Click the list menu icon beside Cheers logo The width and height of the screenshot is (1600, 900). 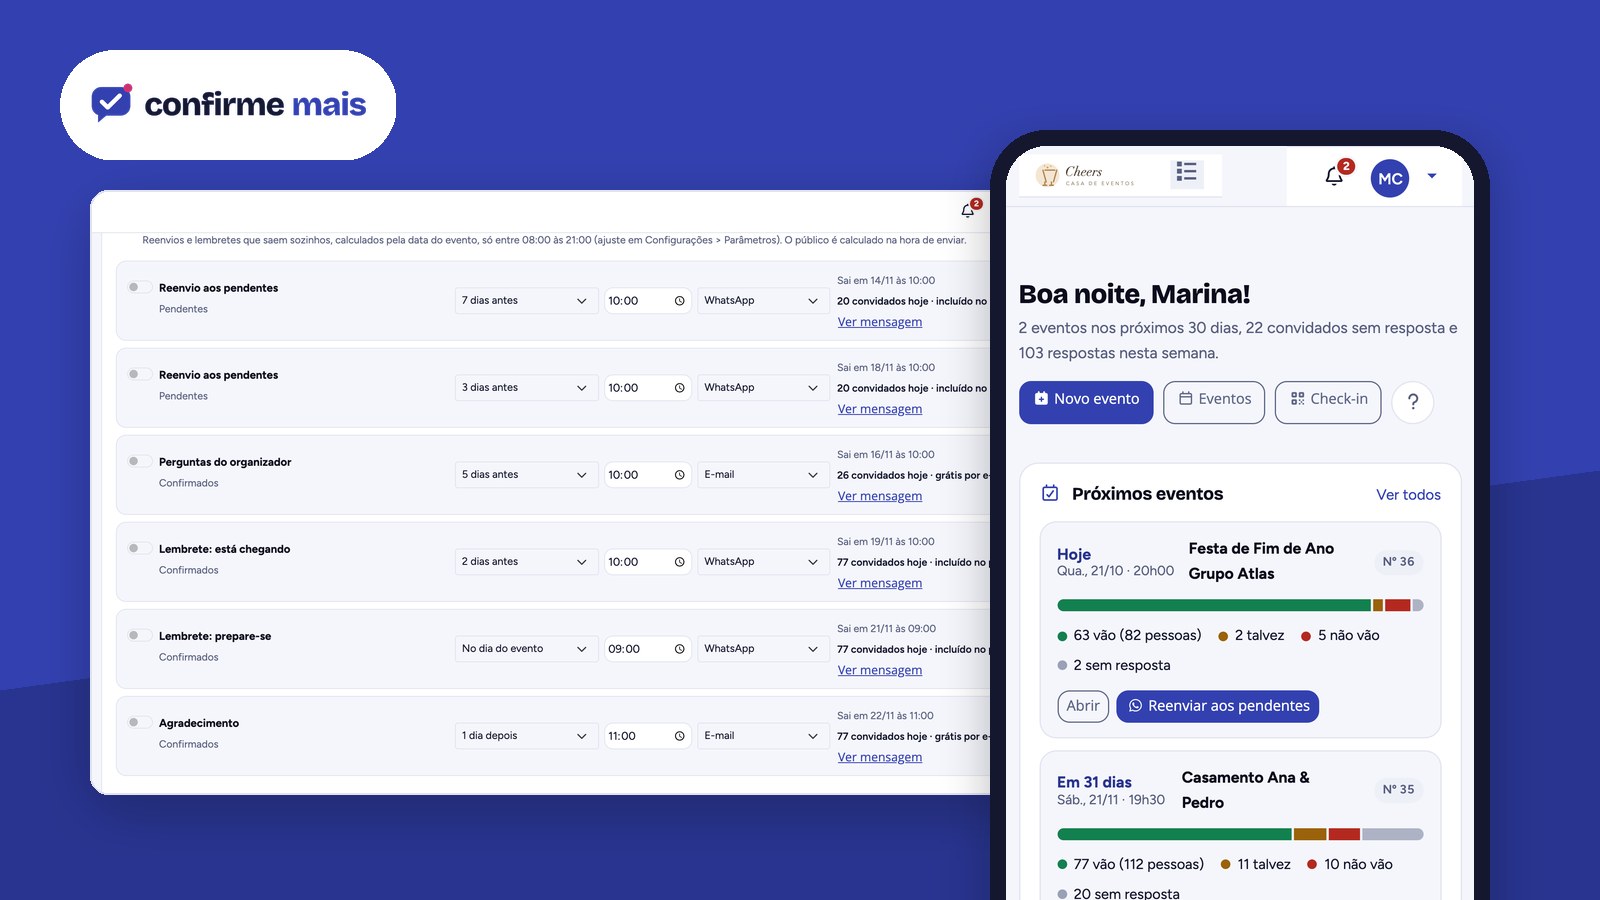1187,172
